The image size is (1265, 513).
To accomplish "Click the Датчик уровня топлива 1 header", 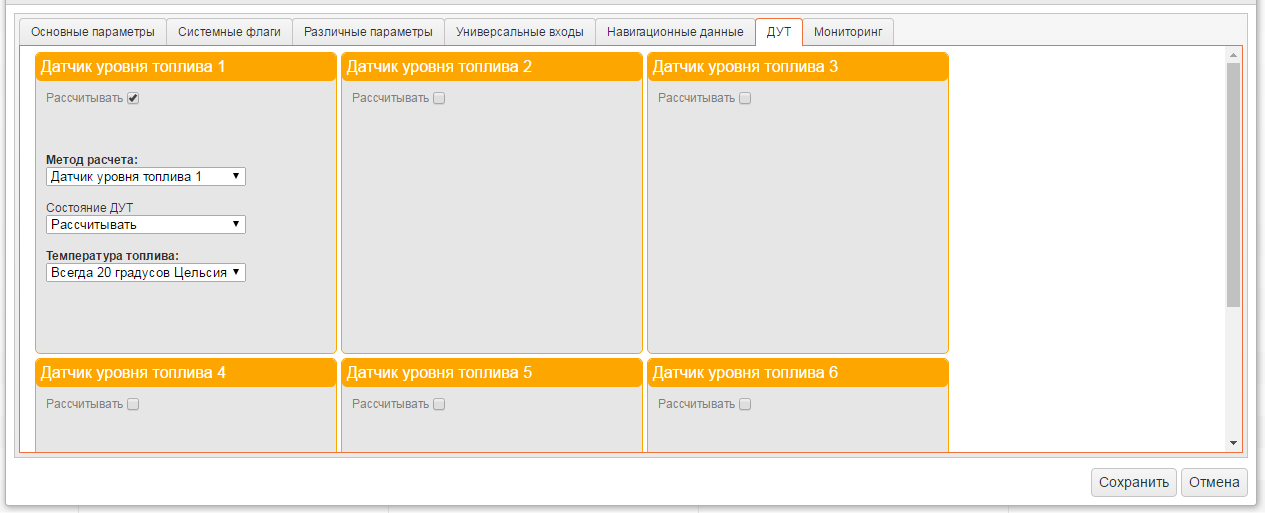I will (x=186, y=67).
